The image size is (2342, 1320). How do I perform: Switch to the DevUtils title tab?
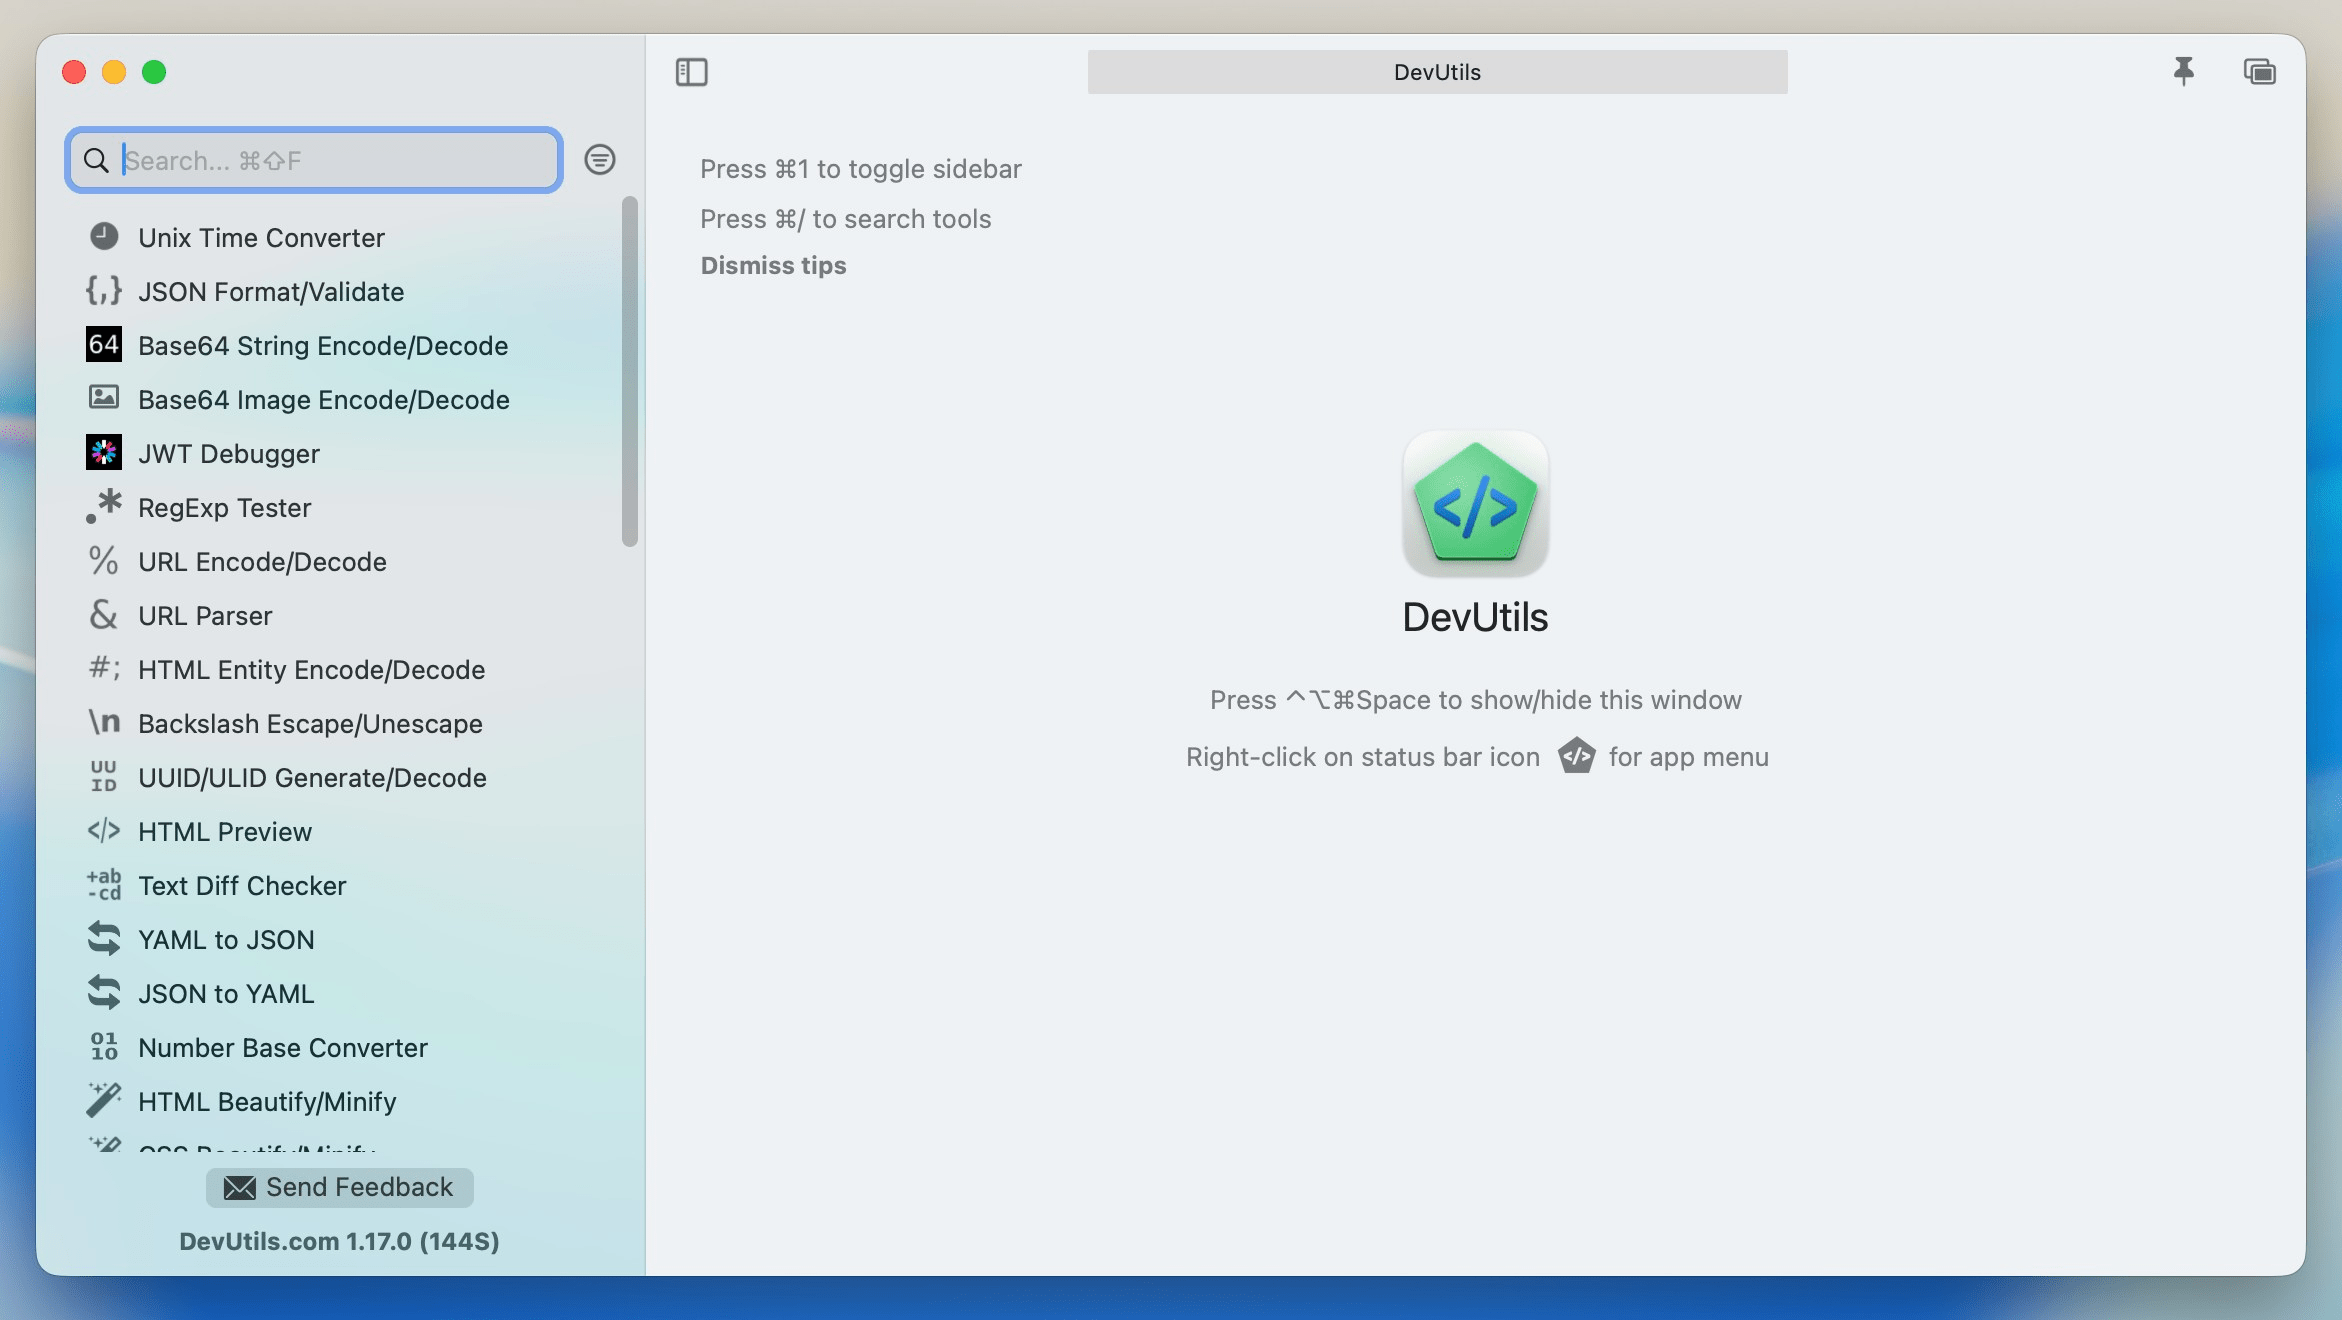[x=1437, y=71]
